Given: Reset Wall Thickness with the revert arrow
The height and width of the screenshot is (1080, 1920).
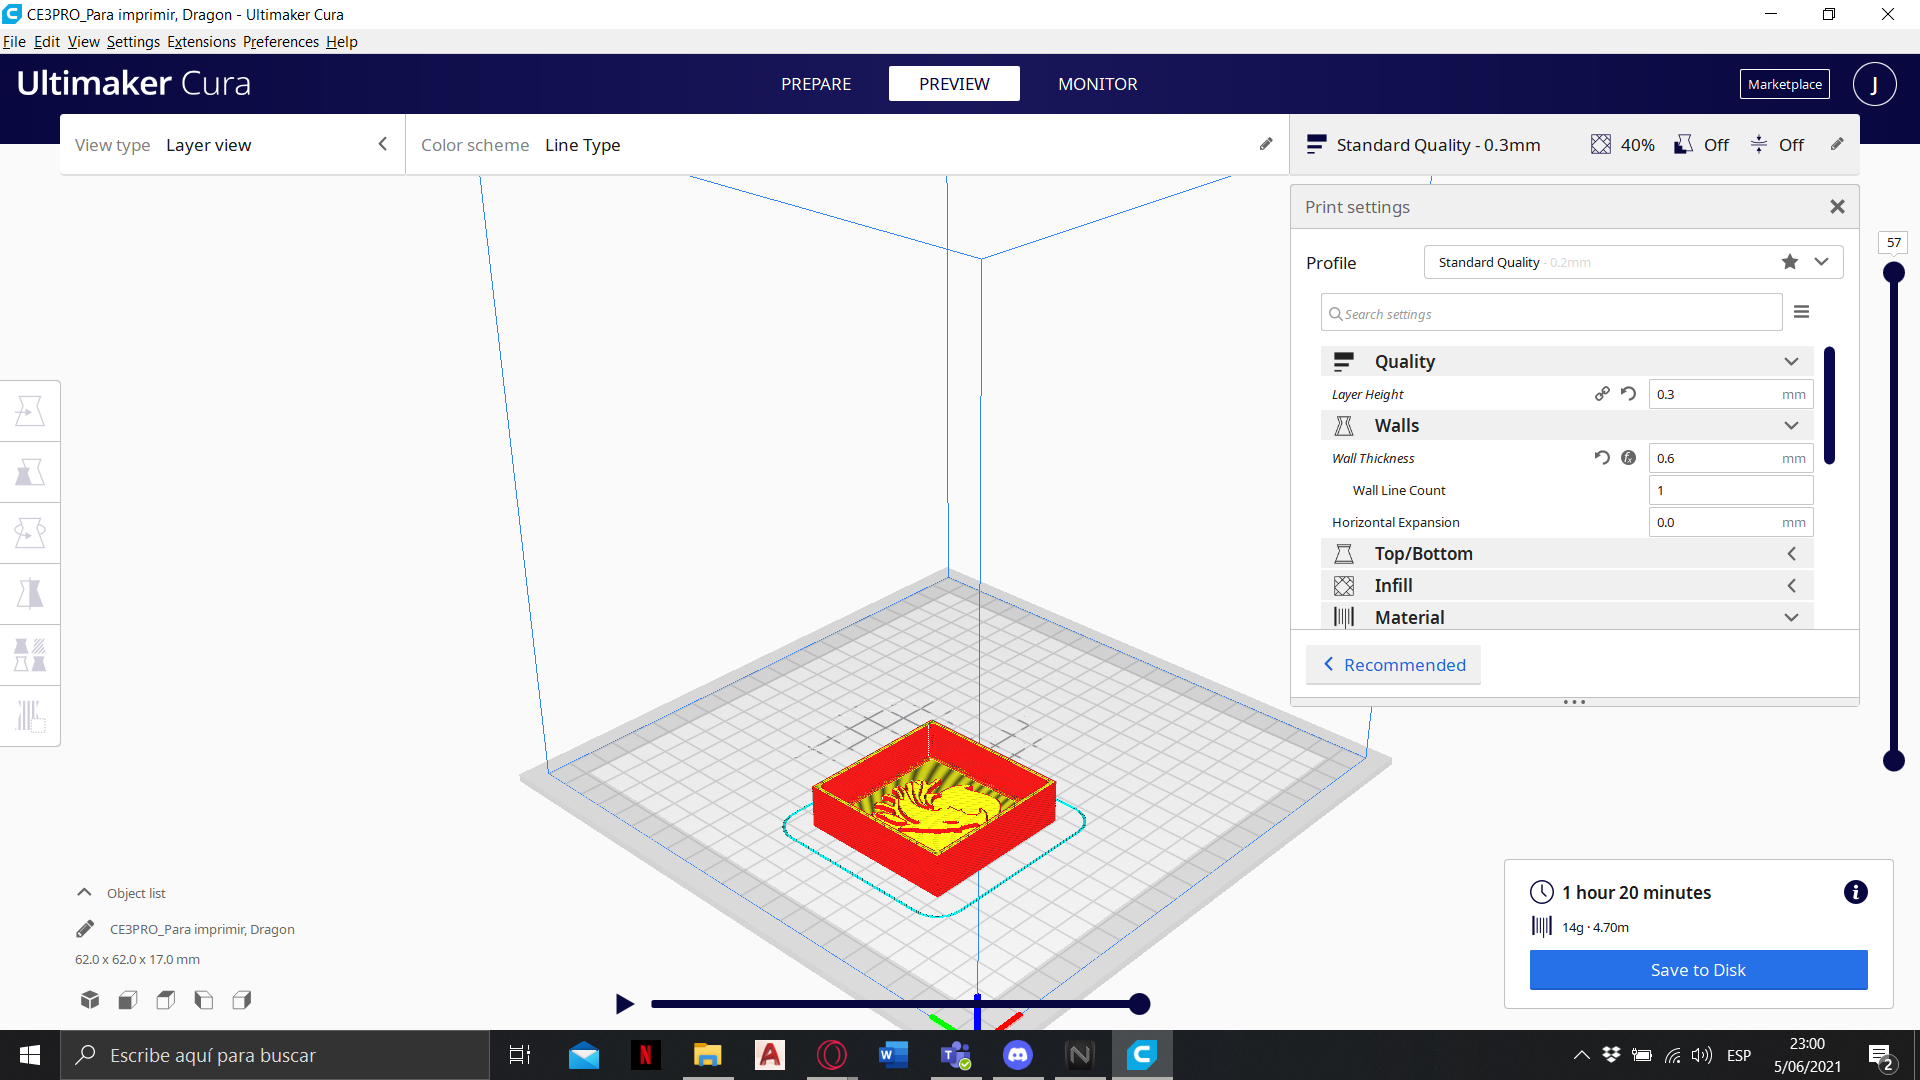Looking at the screenshot, I should [1602, 458].
